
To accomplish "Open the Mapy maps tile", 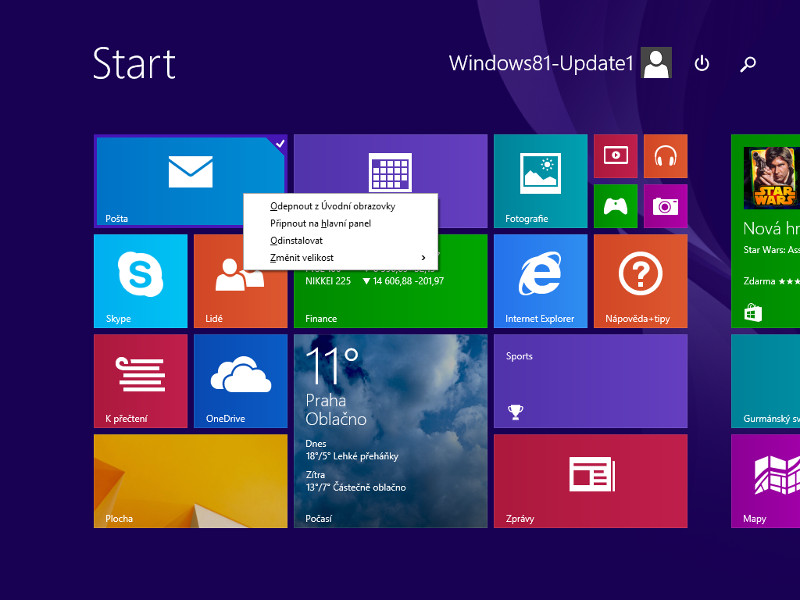I will (765, 481).
